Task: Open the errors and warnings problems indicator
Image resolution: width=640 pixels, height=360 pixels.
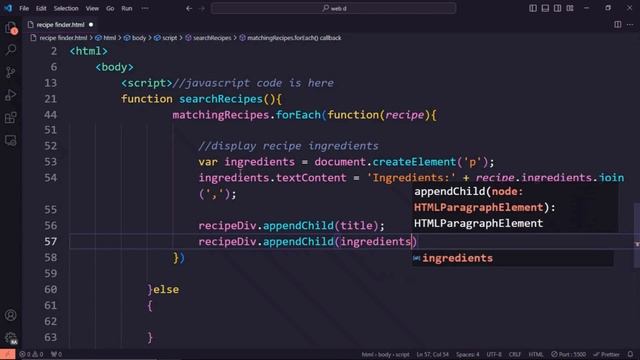Action: coord(31,354)
